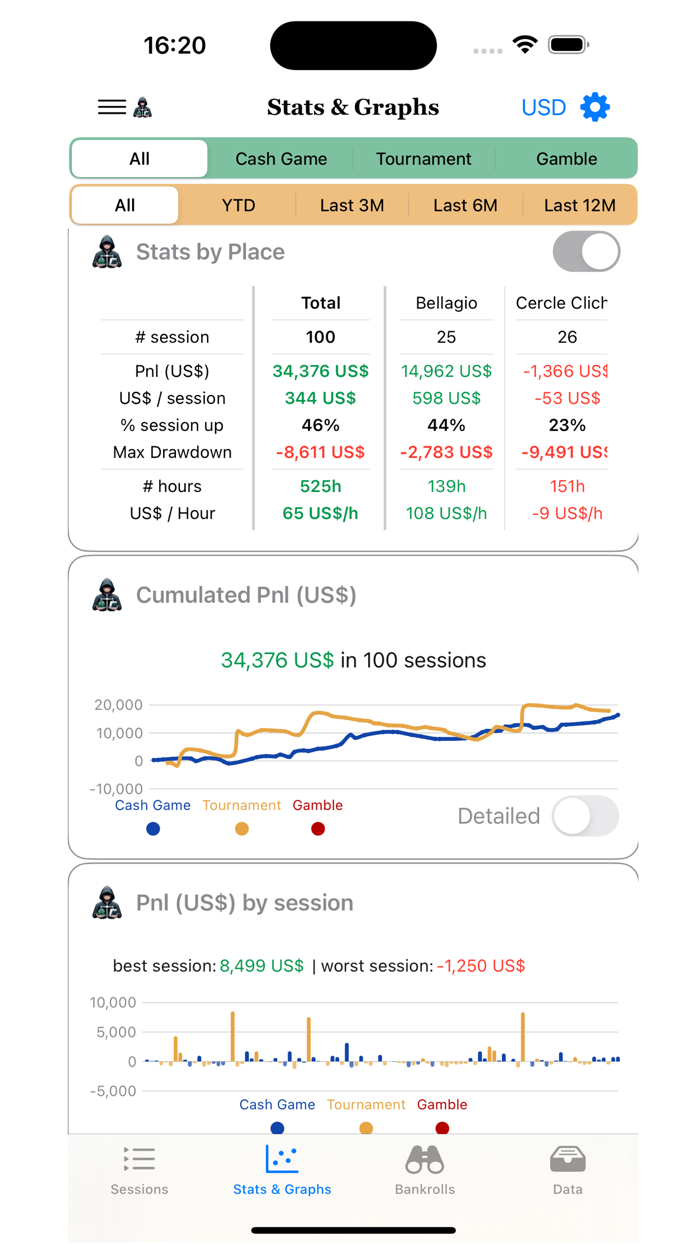Open Bankrolls via the binoculars icon
Viewport: 700px width, 1244px height.
pos(424,1160)
